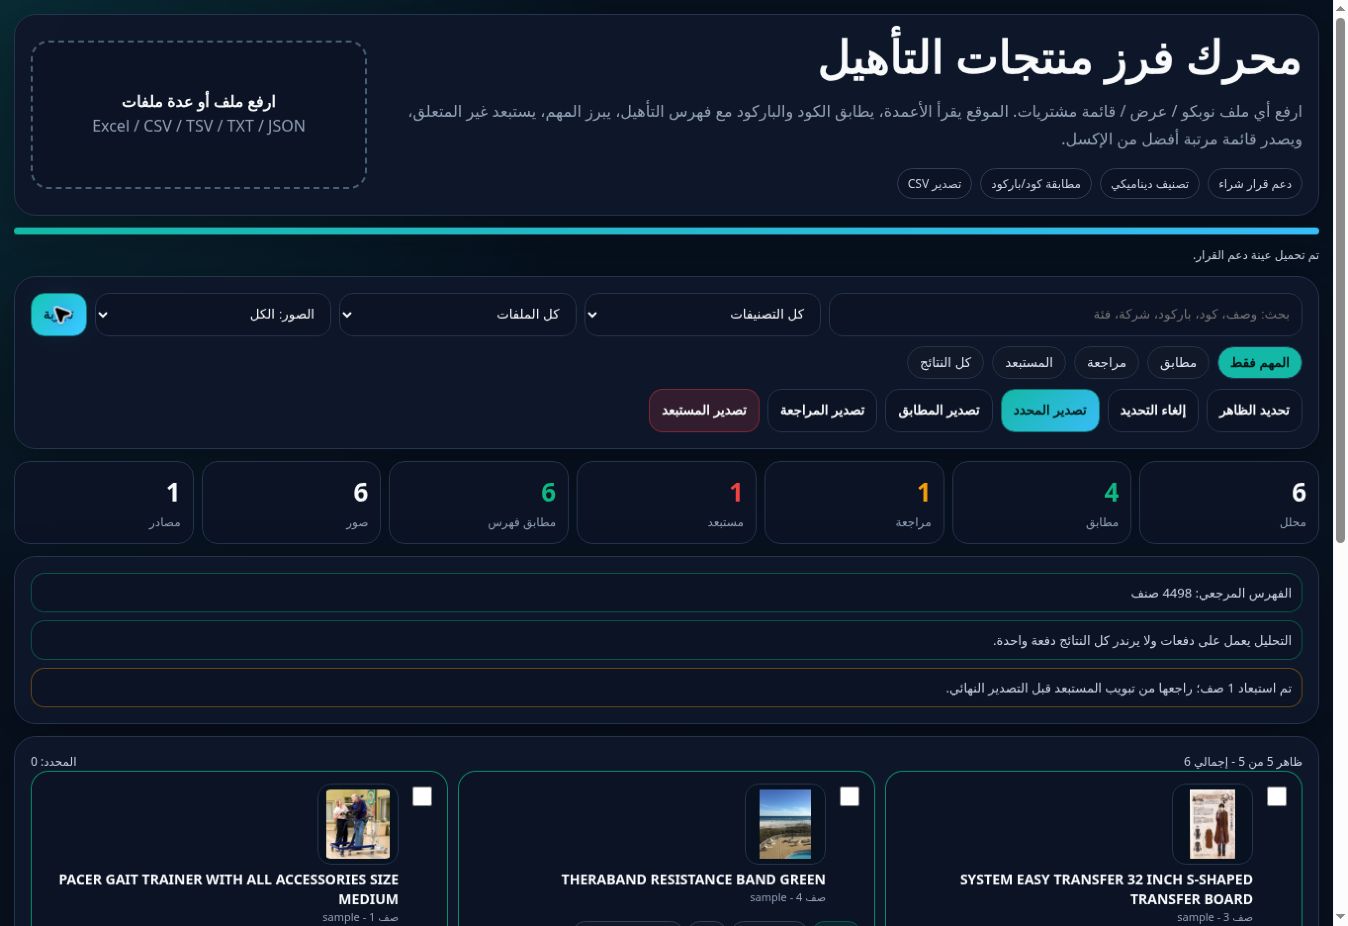Viewport: 1348px width, 926px height.
Task: Click the تصدير CSV chip
Action: coord(934,183)
